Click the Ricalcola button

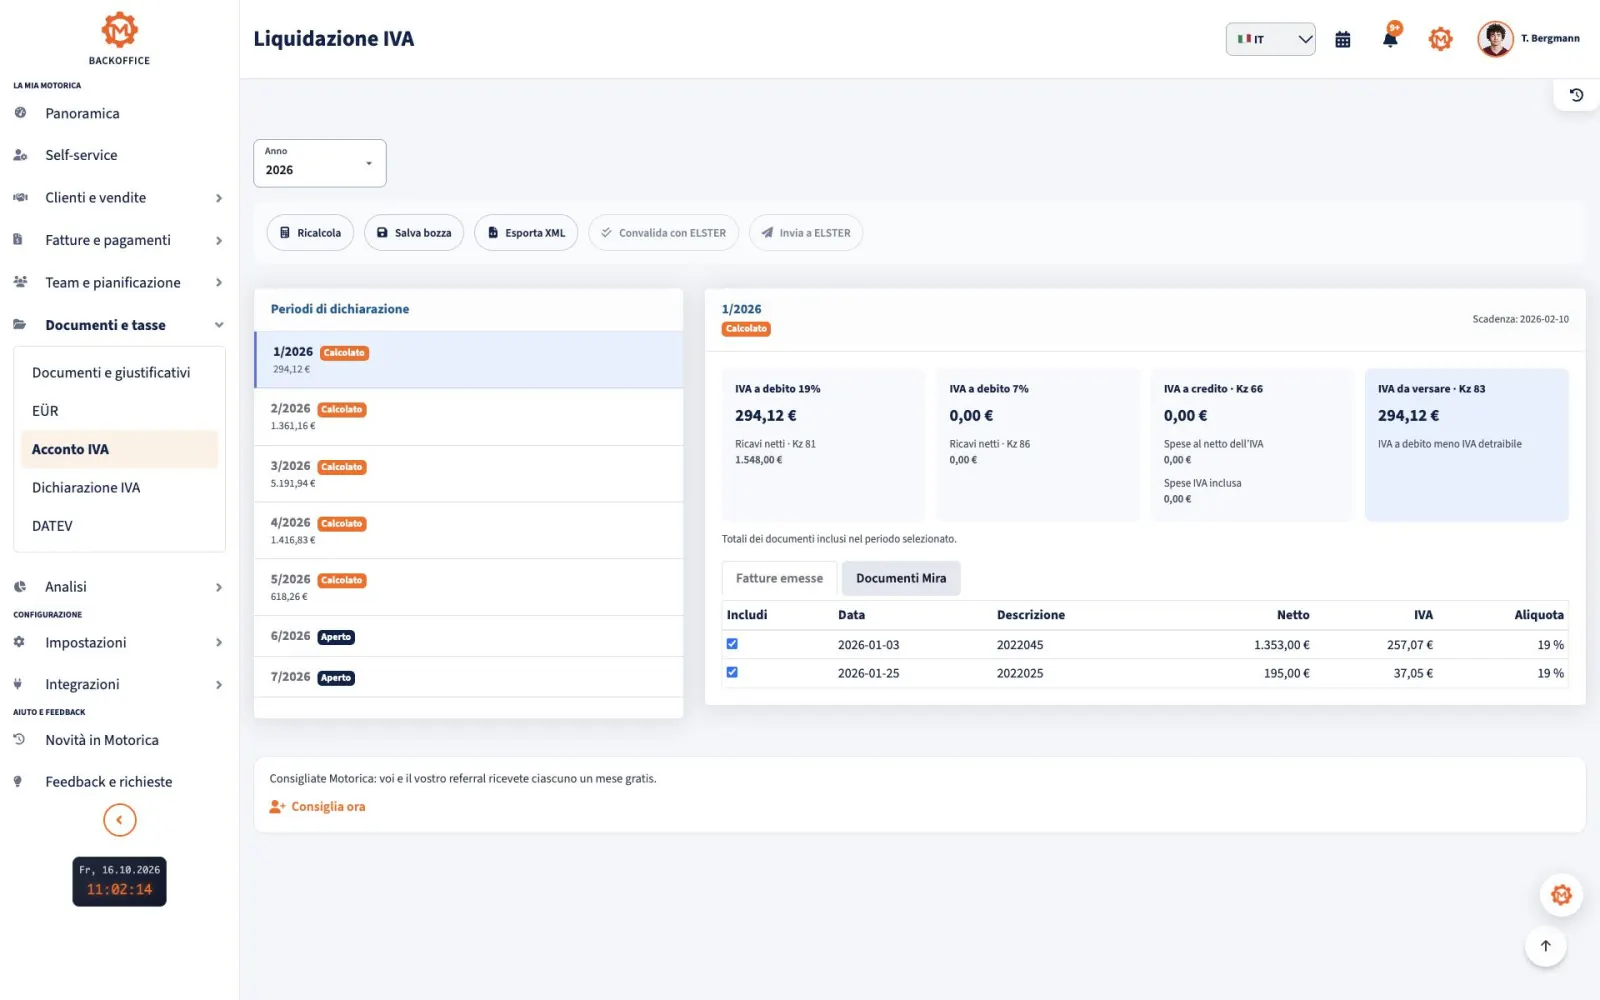click(x=310, y=233)
